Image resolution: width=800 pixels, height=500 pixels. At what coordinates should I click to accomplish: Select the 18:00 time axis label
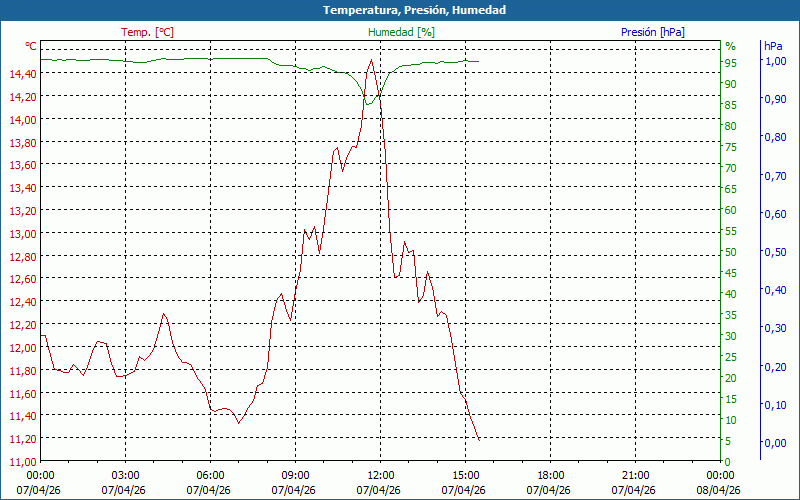point(550,475)
